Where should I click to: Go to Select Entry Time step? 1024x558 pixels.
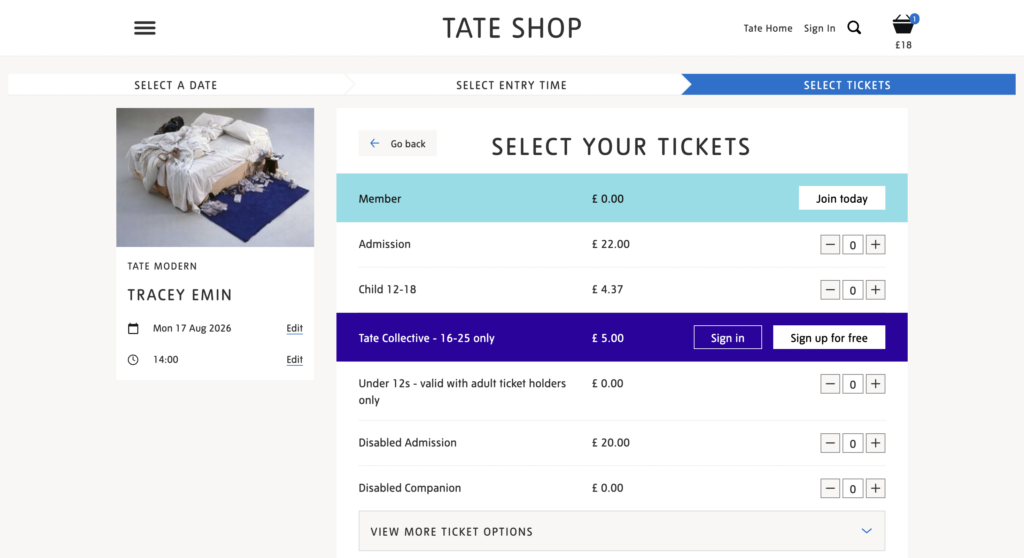511,85
